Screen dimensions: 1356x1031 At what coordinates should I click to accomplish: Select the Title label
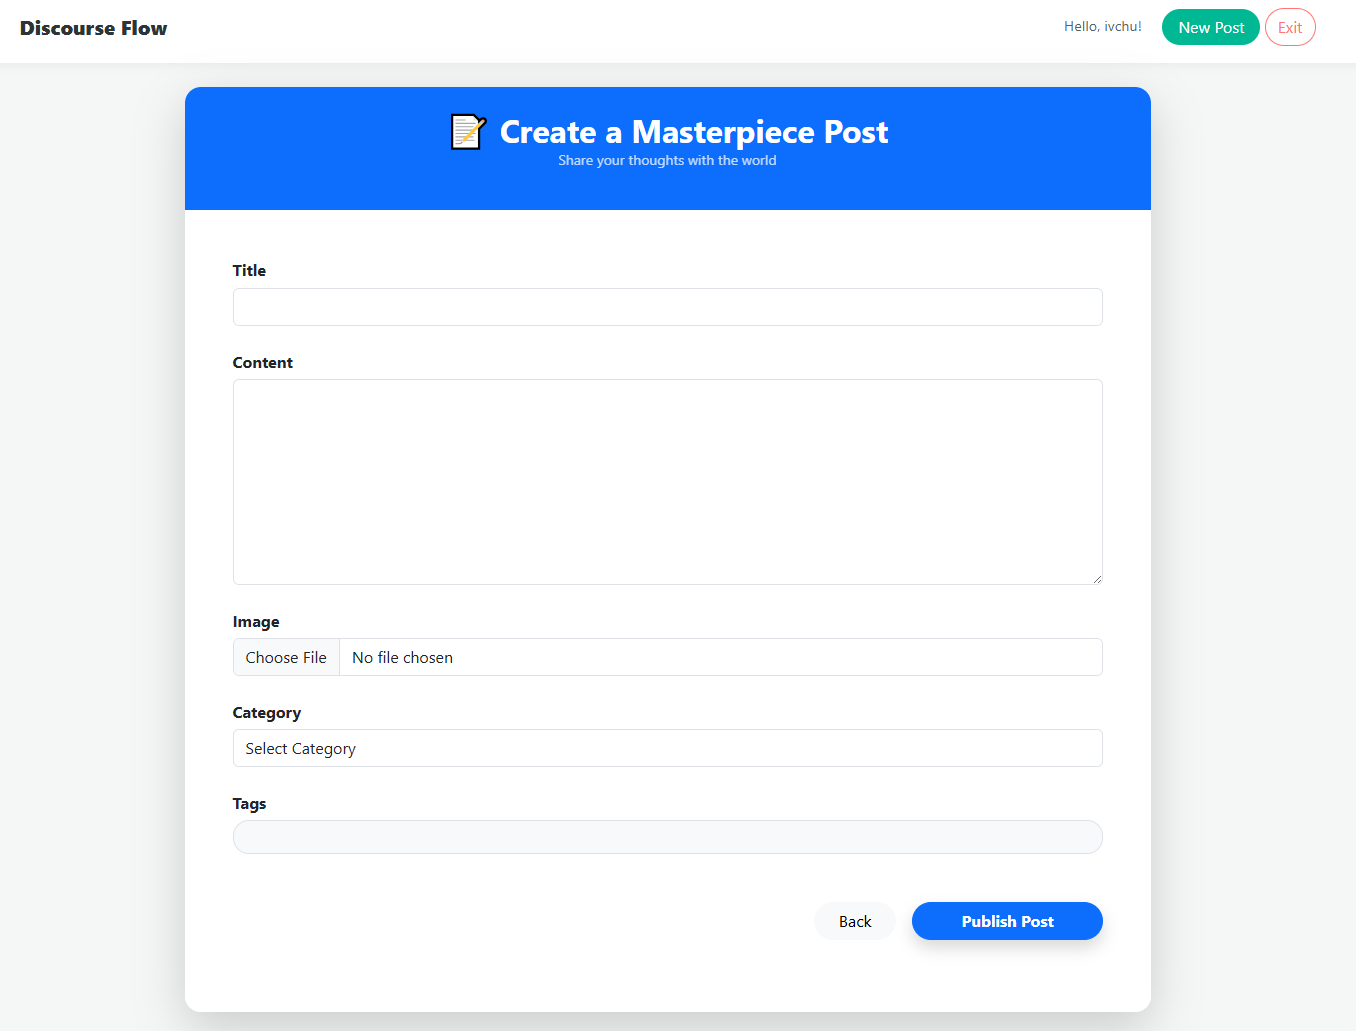click(249, 270)
